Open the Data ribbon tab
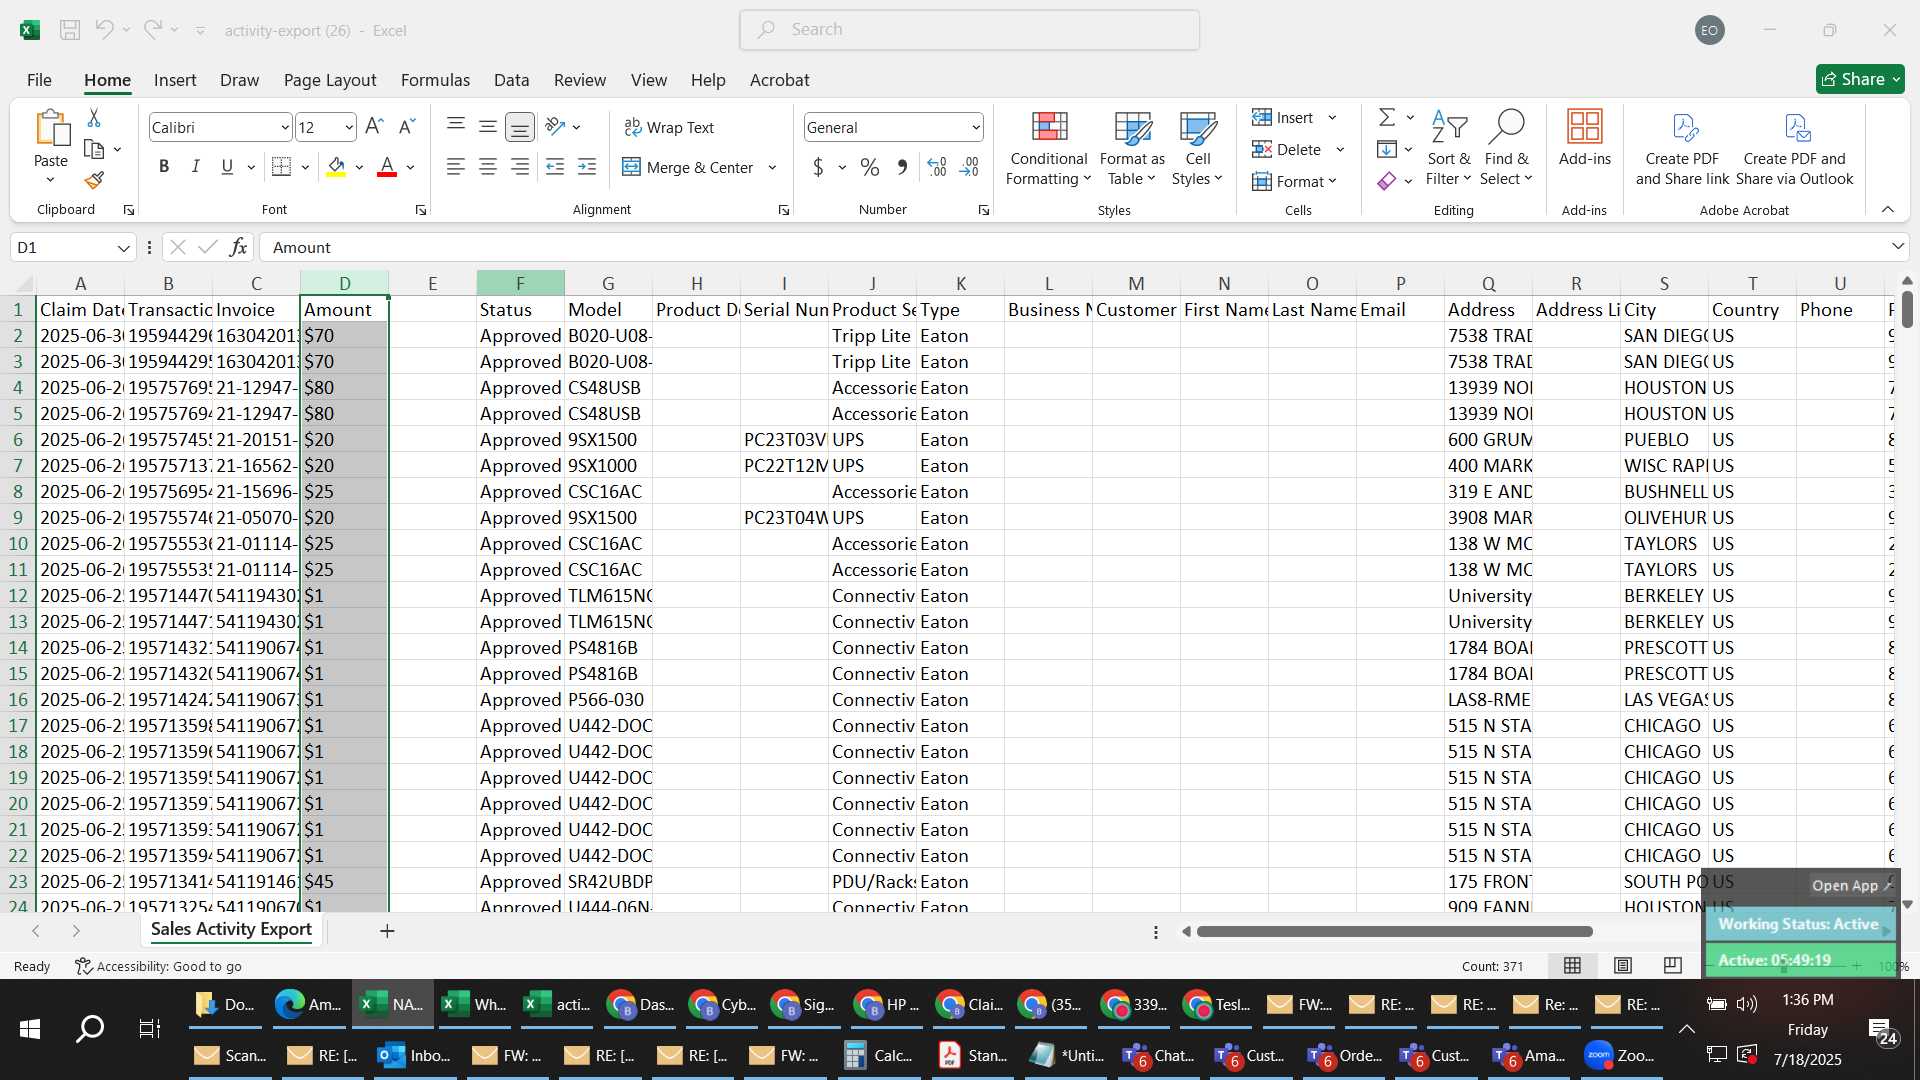Screen dimensions: 1920x1080 pos(511,80)
